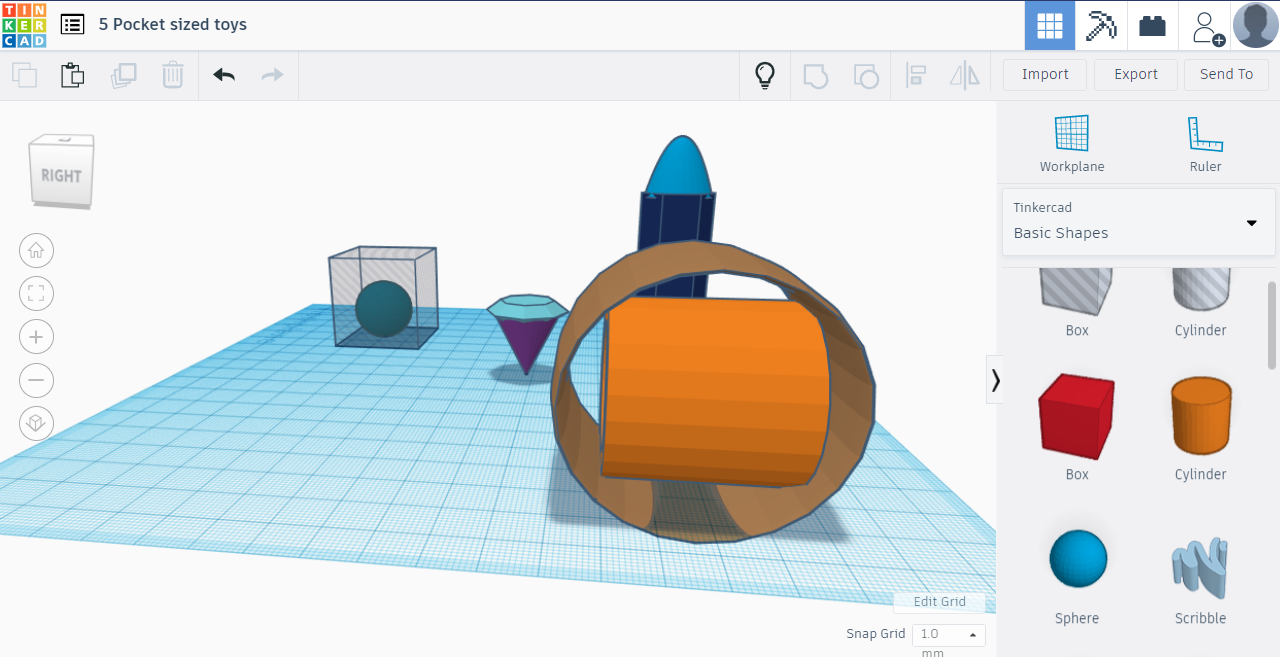Open the Align tool
The image size is (1280, 657).
(916, 74)
